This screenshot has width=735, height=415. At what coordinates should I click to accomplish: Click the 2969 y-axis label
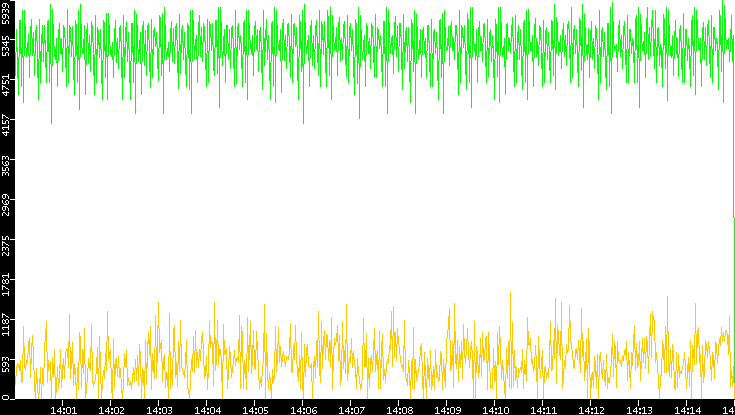coord(6,206)
